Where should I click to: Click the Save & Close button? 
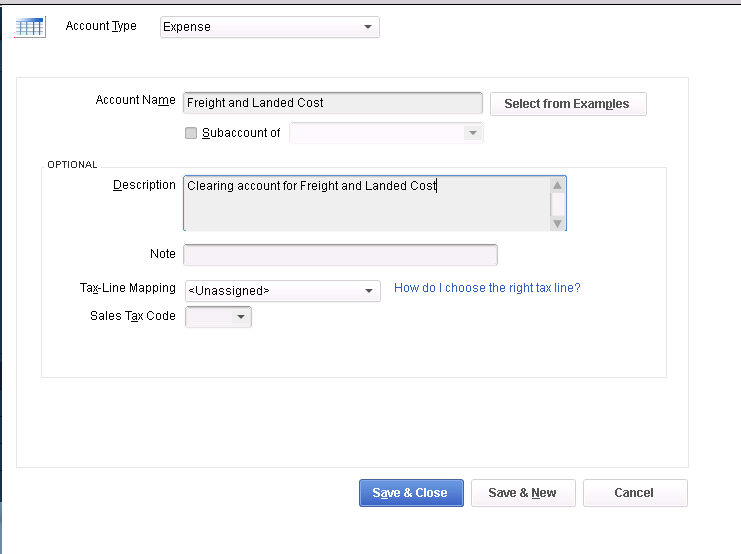coord(410,493)
